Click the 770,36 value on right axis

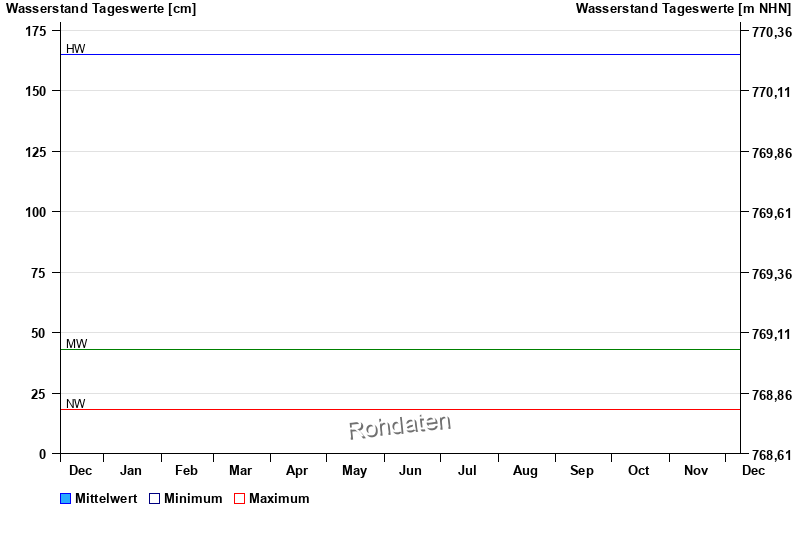point(771,32)
